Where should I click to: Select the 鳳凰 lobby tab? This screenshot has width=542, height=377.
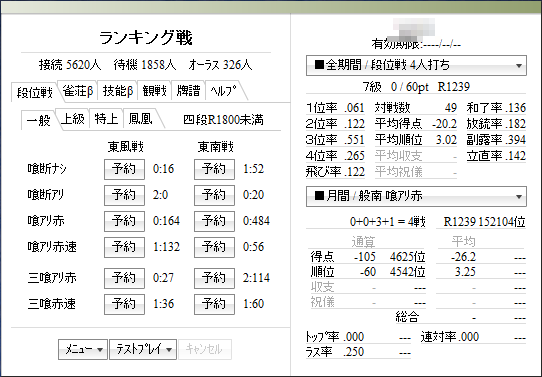click(x=140, y=119)
